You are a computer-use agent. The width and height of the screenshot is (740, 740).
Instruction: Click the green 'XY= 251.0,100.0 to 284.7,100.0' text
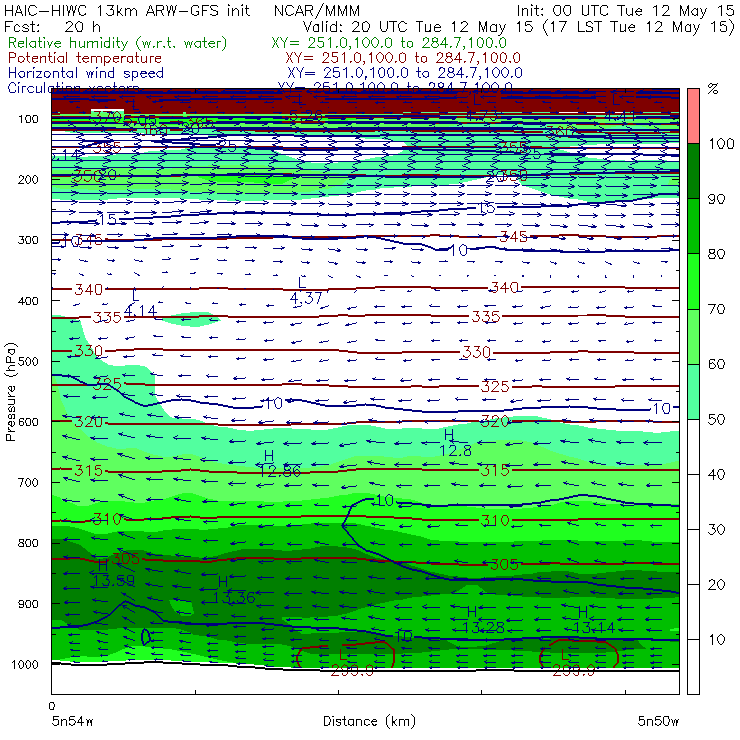[389, 43]
